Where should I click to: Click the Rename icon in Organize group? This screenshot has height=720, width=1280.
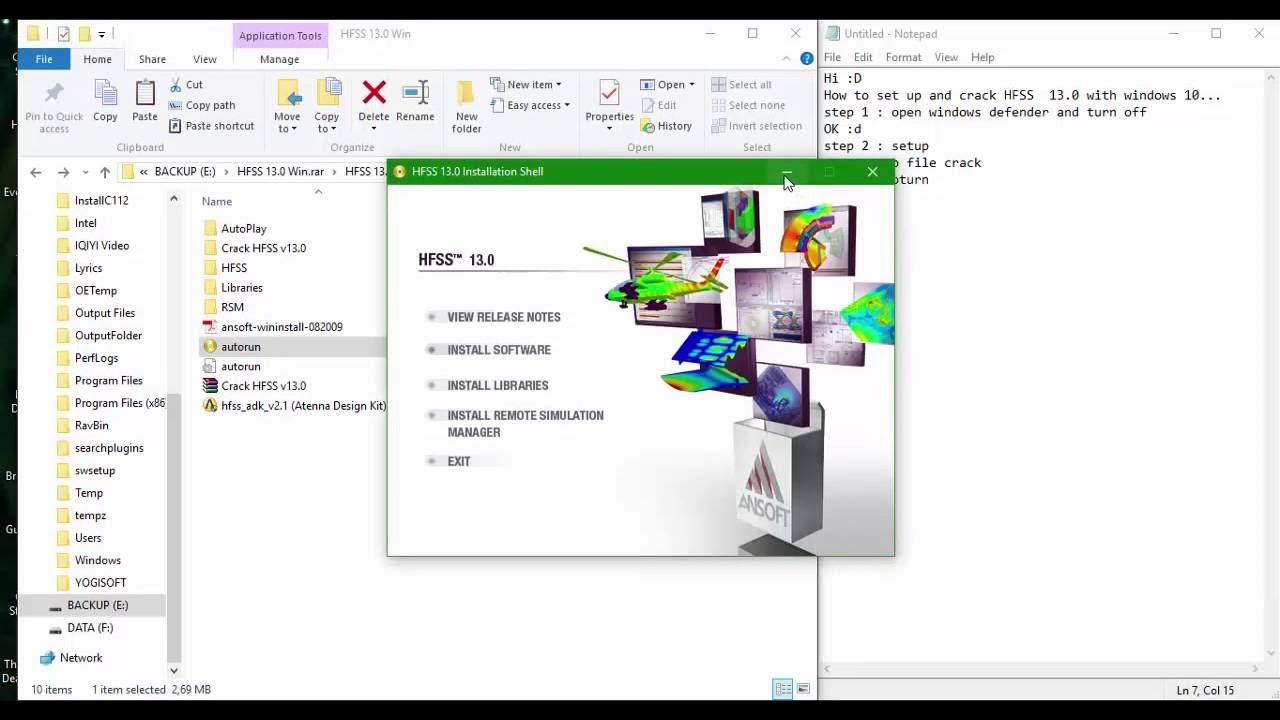pos(415,93)
